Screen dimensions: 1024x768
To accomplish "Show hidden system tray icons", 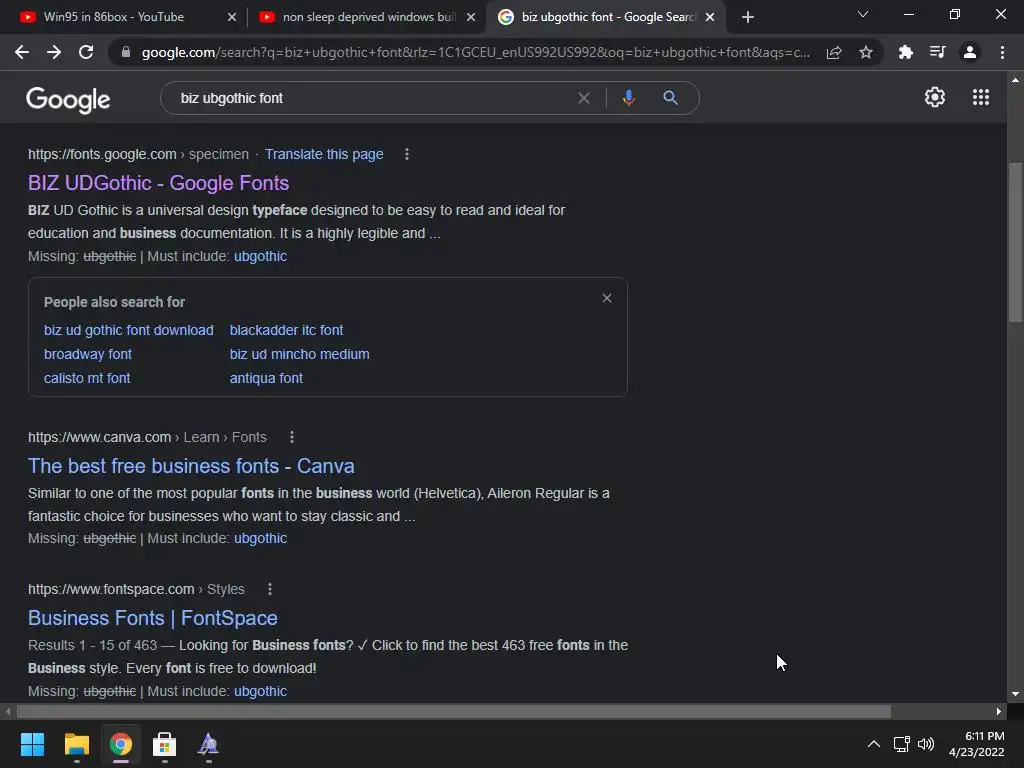I will pyautogui.click(x=874, y=744).
